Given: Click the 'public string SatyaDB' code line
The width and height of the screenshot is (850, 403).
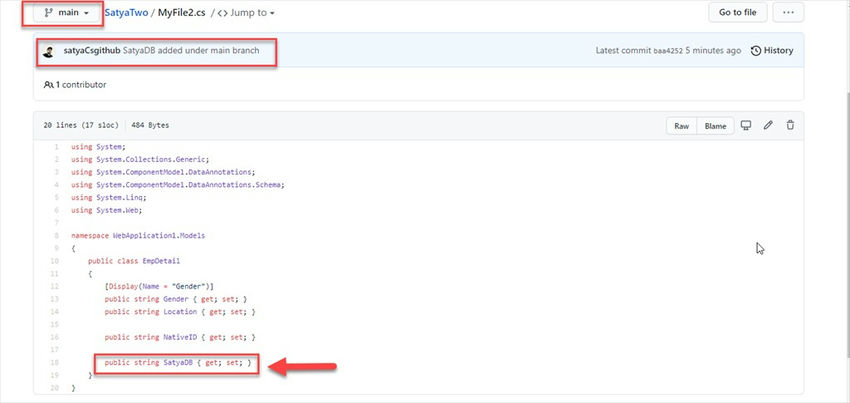Looking at the screenshot, I should pos(178,362).
